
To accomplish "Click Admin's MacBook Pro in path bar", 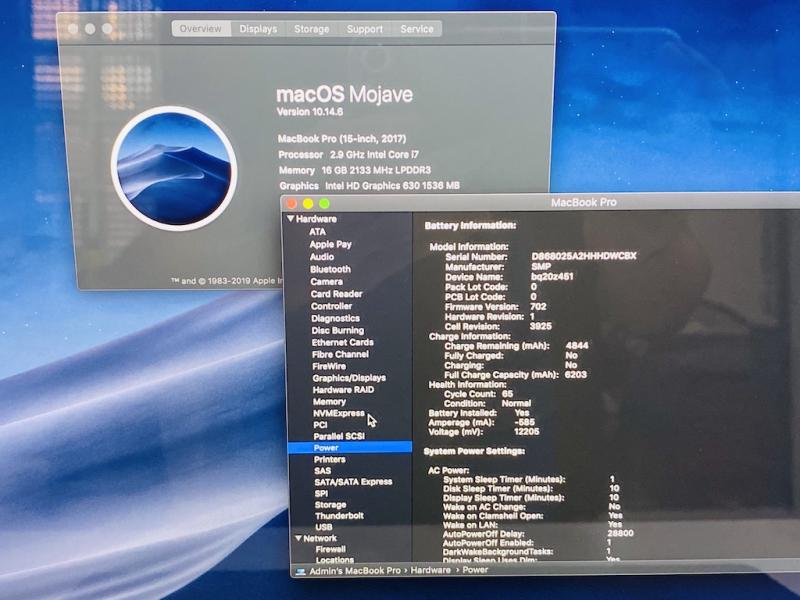I will click(x=355, y=570).
